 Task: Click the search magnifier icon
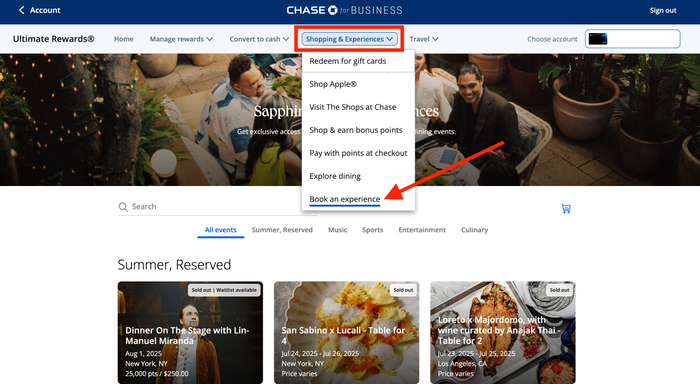click(x=123, y=207)
